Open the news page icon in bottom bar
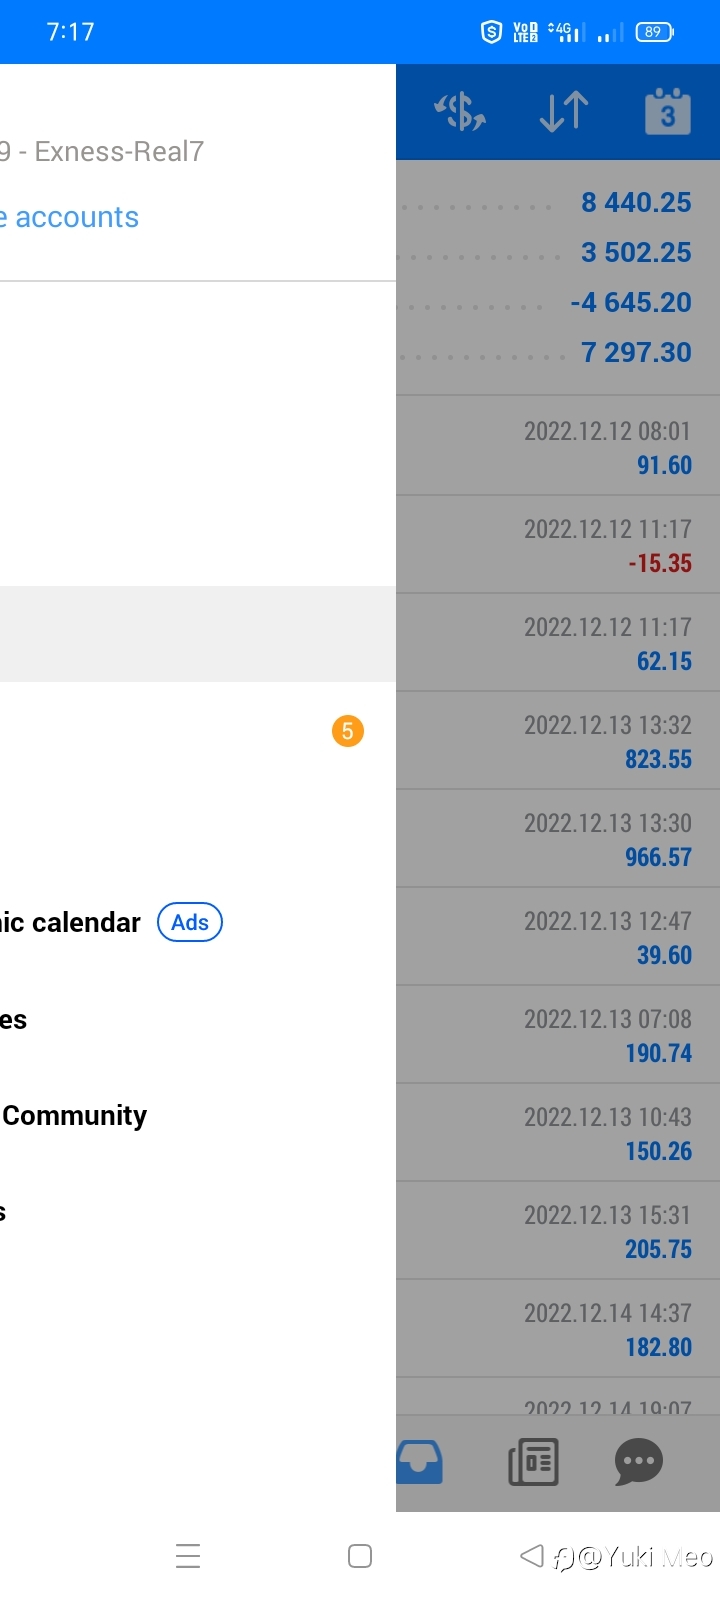This screenshot has width=720, height=1600. [534, 1462]
